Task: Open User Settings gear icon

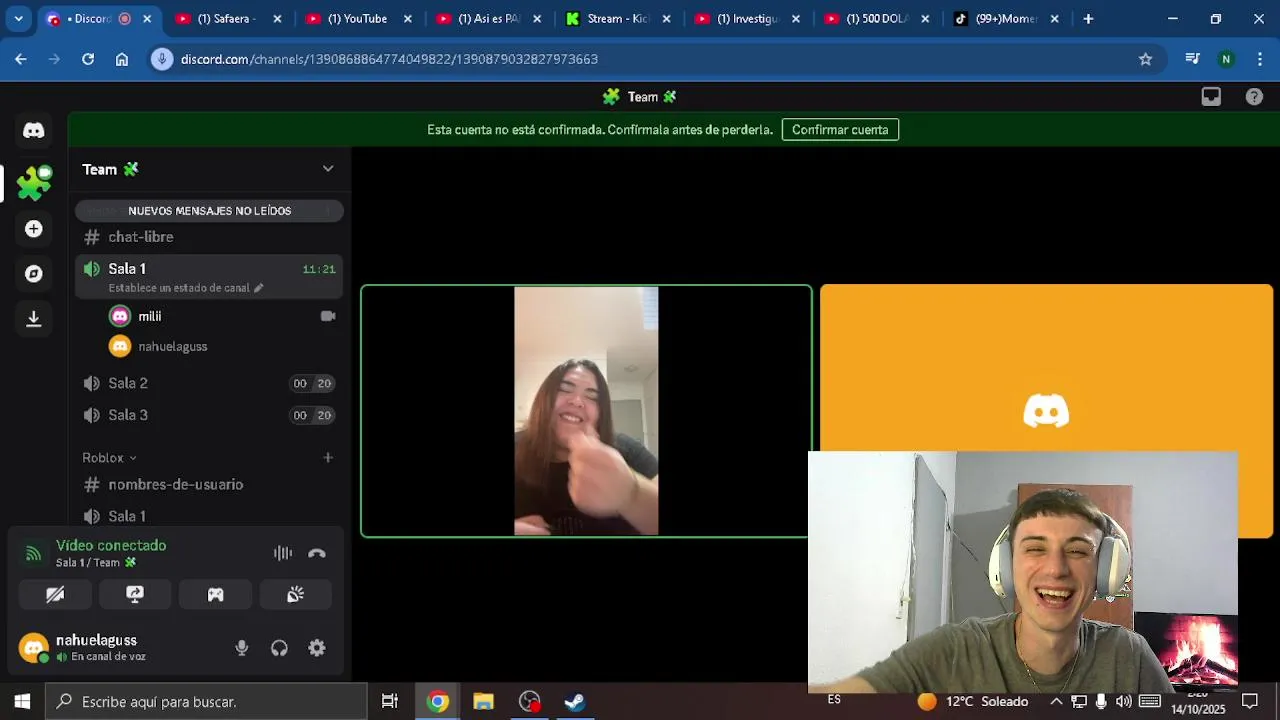Action: click(x=317, y=648)
